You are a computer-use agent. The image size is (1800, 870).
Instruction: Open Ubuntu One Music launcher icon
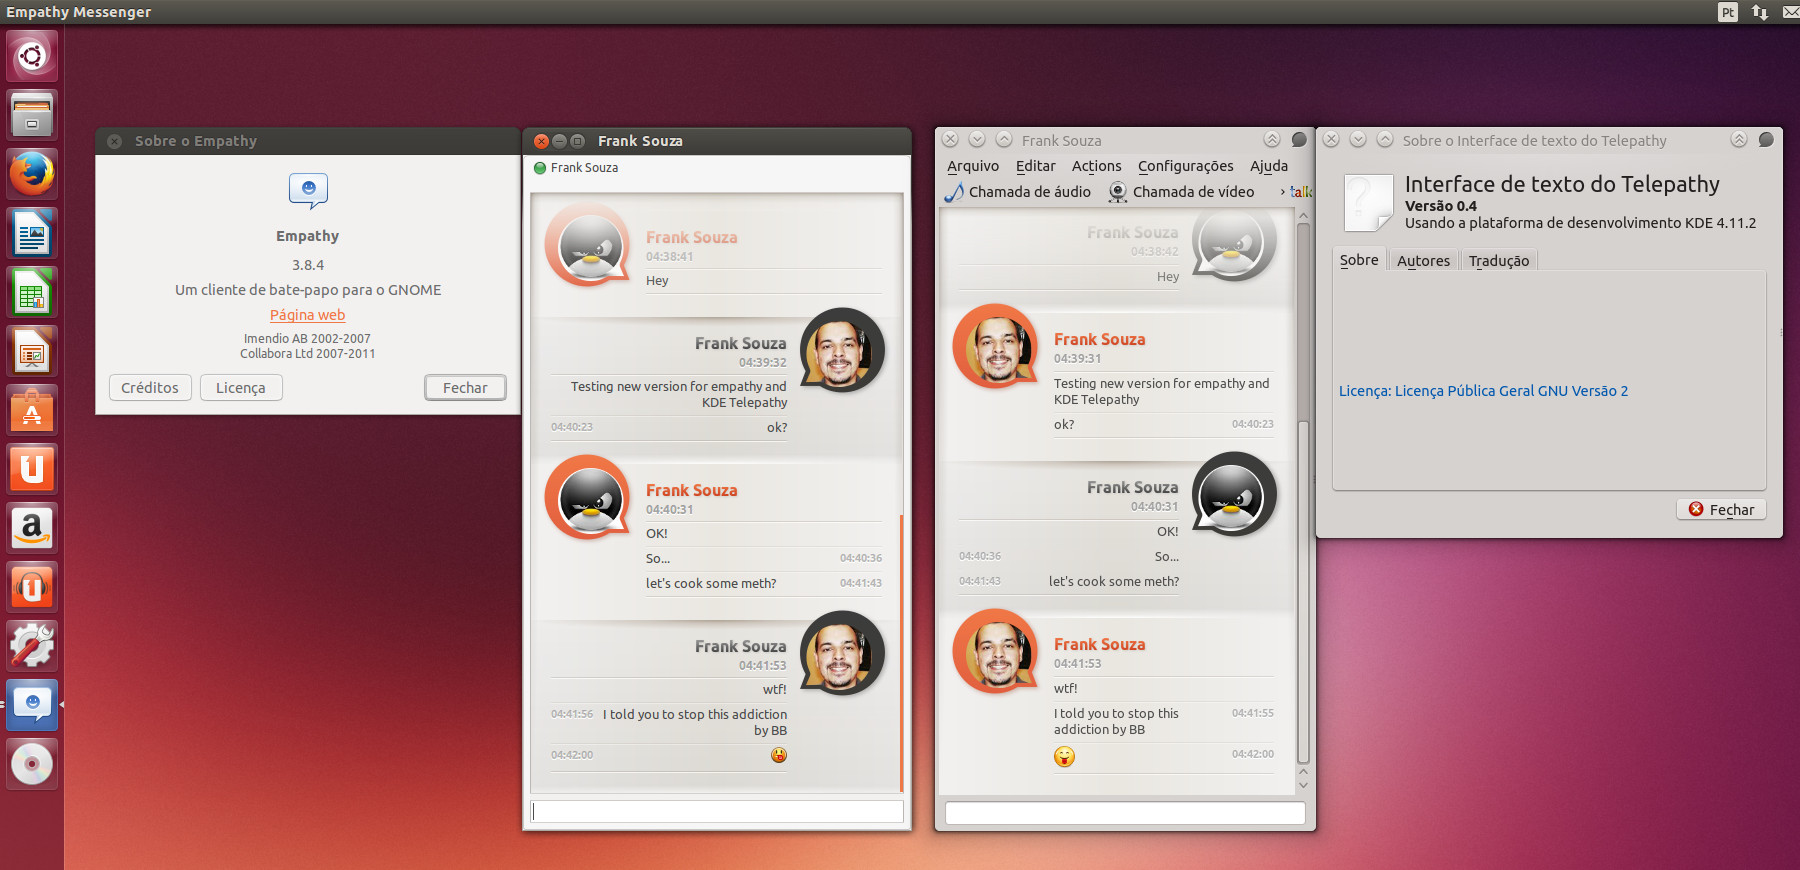pos(32,587)
